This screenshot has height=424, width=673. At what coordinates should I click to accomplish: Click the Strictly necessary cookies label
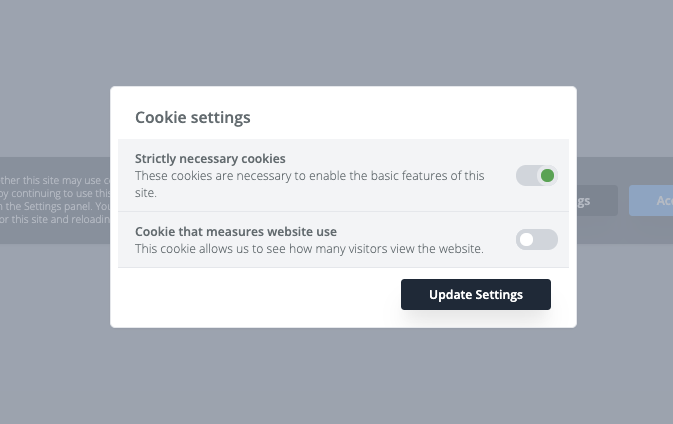(x=210, y=158)
